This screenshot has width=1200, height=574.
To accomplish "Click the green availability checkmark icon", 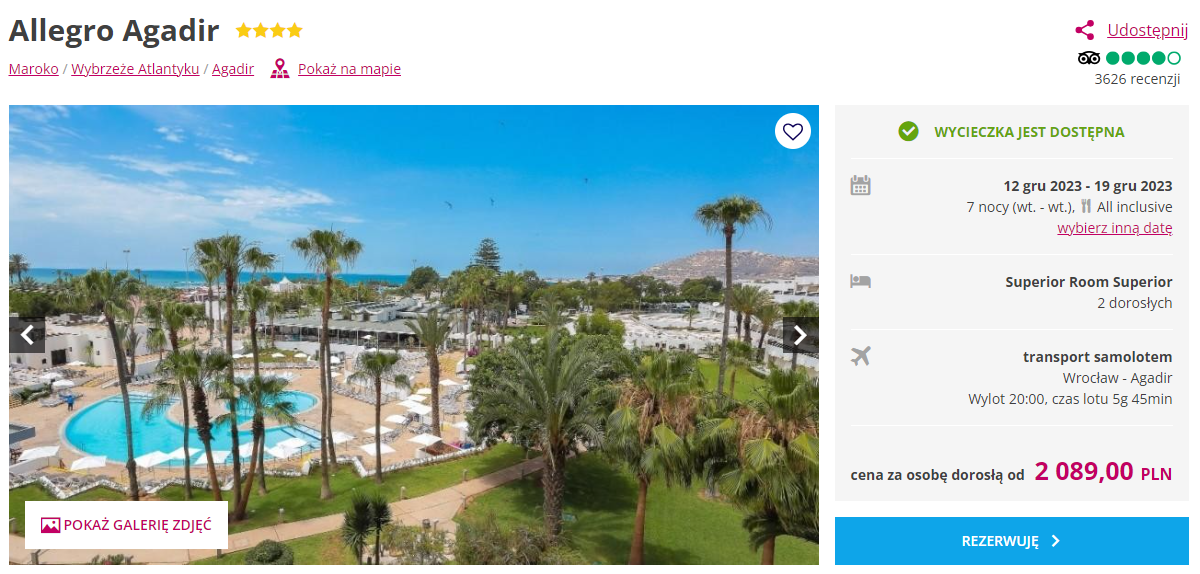I will pos(908,131).
